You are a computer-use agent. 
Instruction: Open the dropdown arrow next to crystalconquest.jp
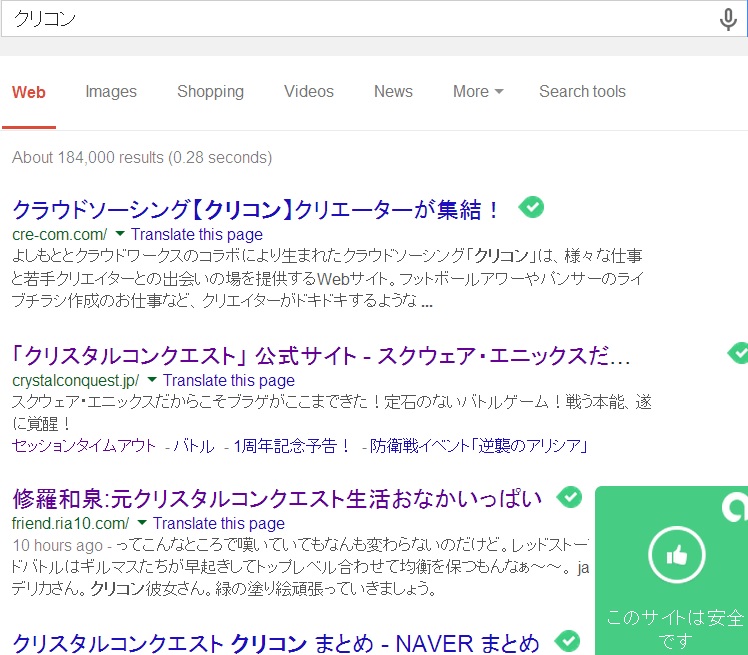tap(152, 380)
